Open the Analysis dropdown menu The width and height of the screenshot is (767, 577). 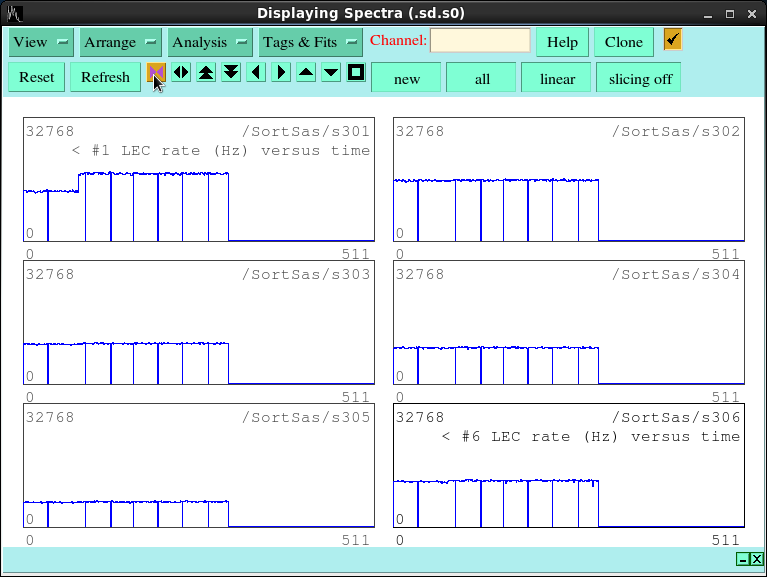(x=210, y=42)
